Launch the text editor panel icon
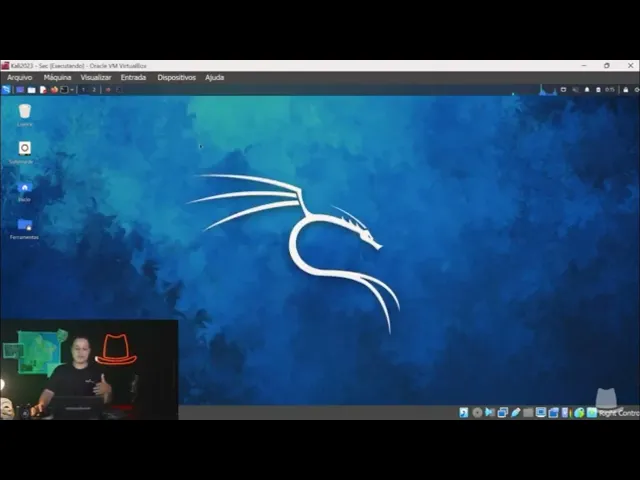The width and height of the screenshot is (640, 480). point(43,90)
